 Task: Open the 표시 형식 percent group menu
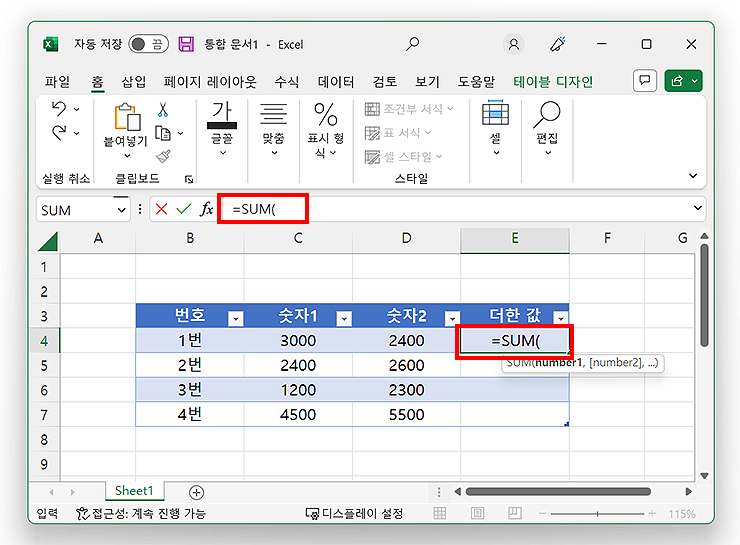click(x=326, y=130)
